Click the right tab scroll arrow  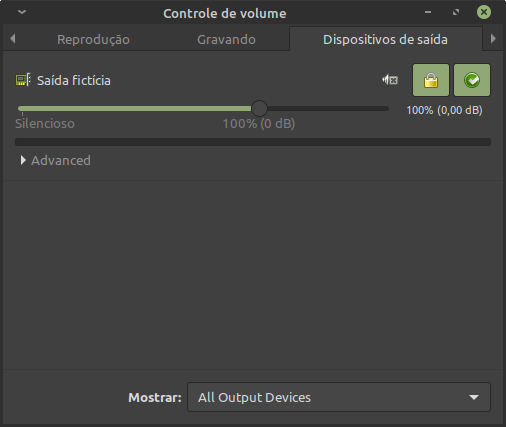click(x=493, y=39)
